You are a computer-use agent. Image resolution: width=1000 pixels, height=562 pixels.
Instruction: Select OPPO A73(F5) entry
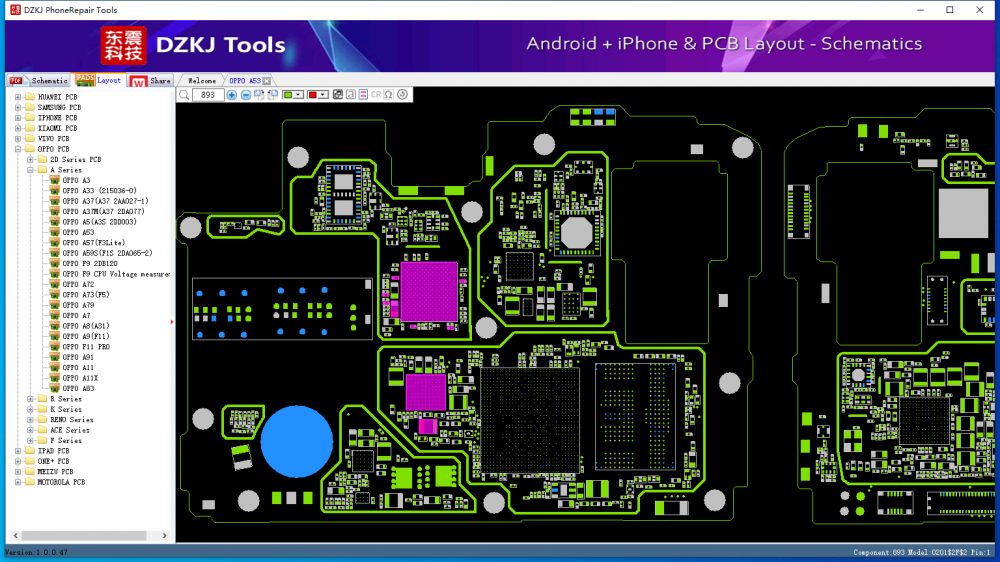click(86, 295)
